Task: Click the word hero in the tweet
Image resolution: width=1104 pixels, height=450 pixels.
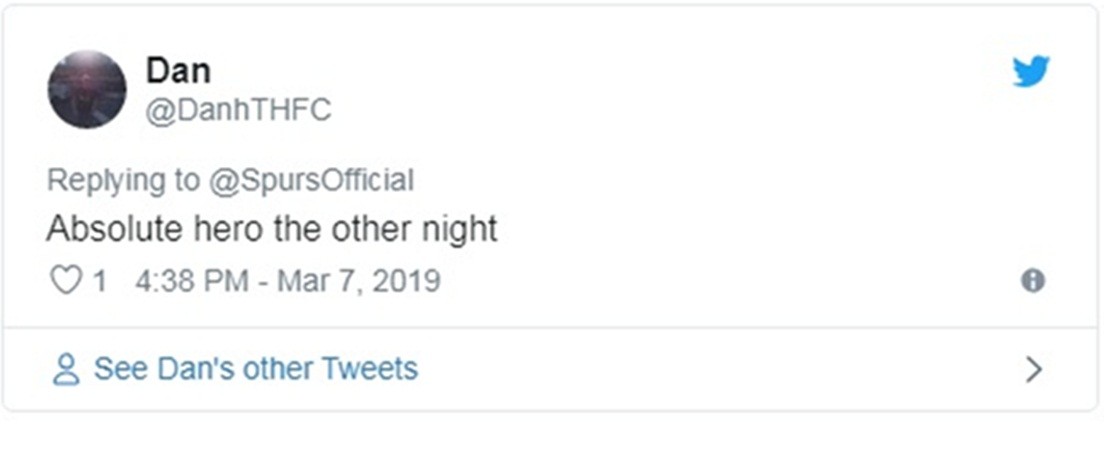Action: point(234,229)
